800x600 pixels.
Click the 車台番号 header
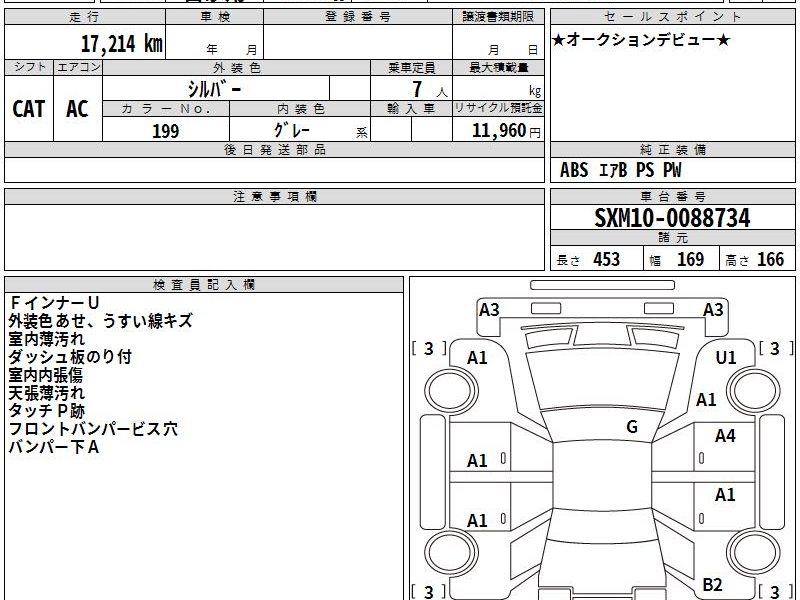(672, 196)
